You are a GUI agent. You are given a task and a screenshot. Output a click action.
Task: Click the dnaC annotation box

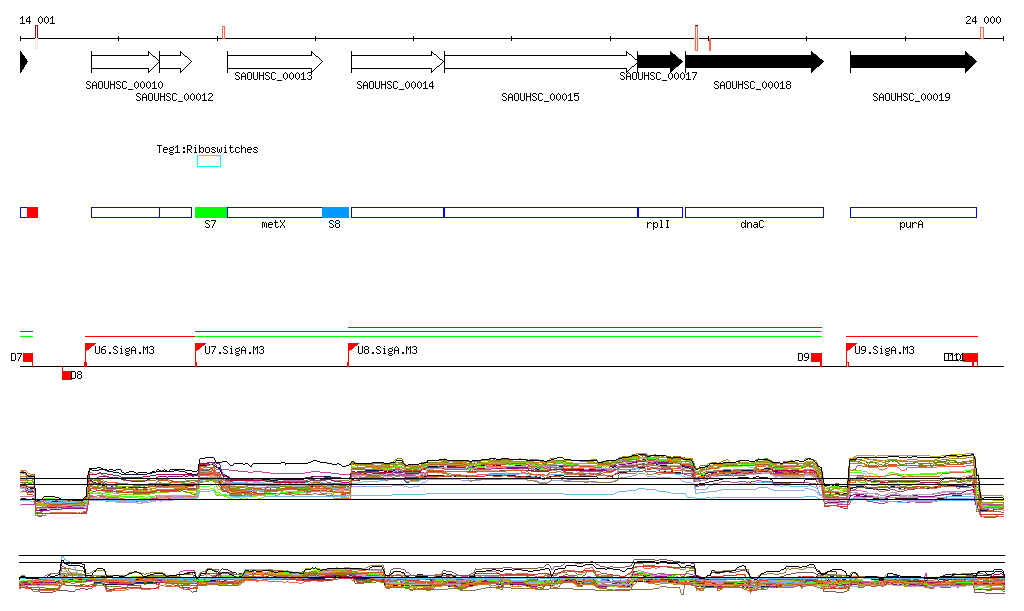[x=754, y=212]
